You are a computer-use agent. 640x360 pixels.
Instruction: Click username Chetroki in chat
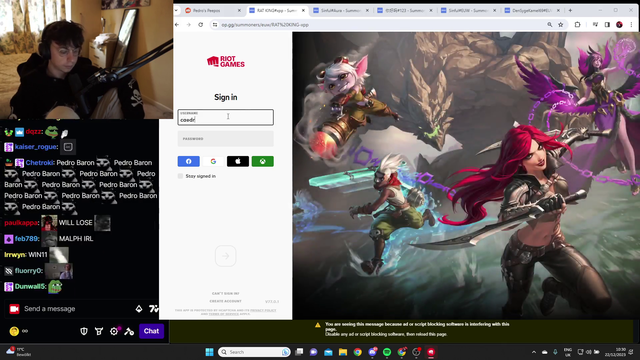(x=39, y=162)
